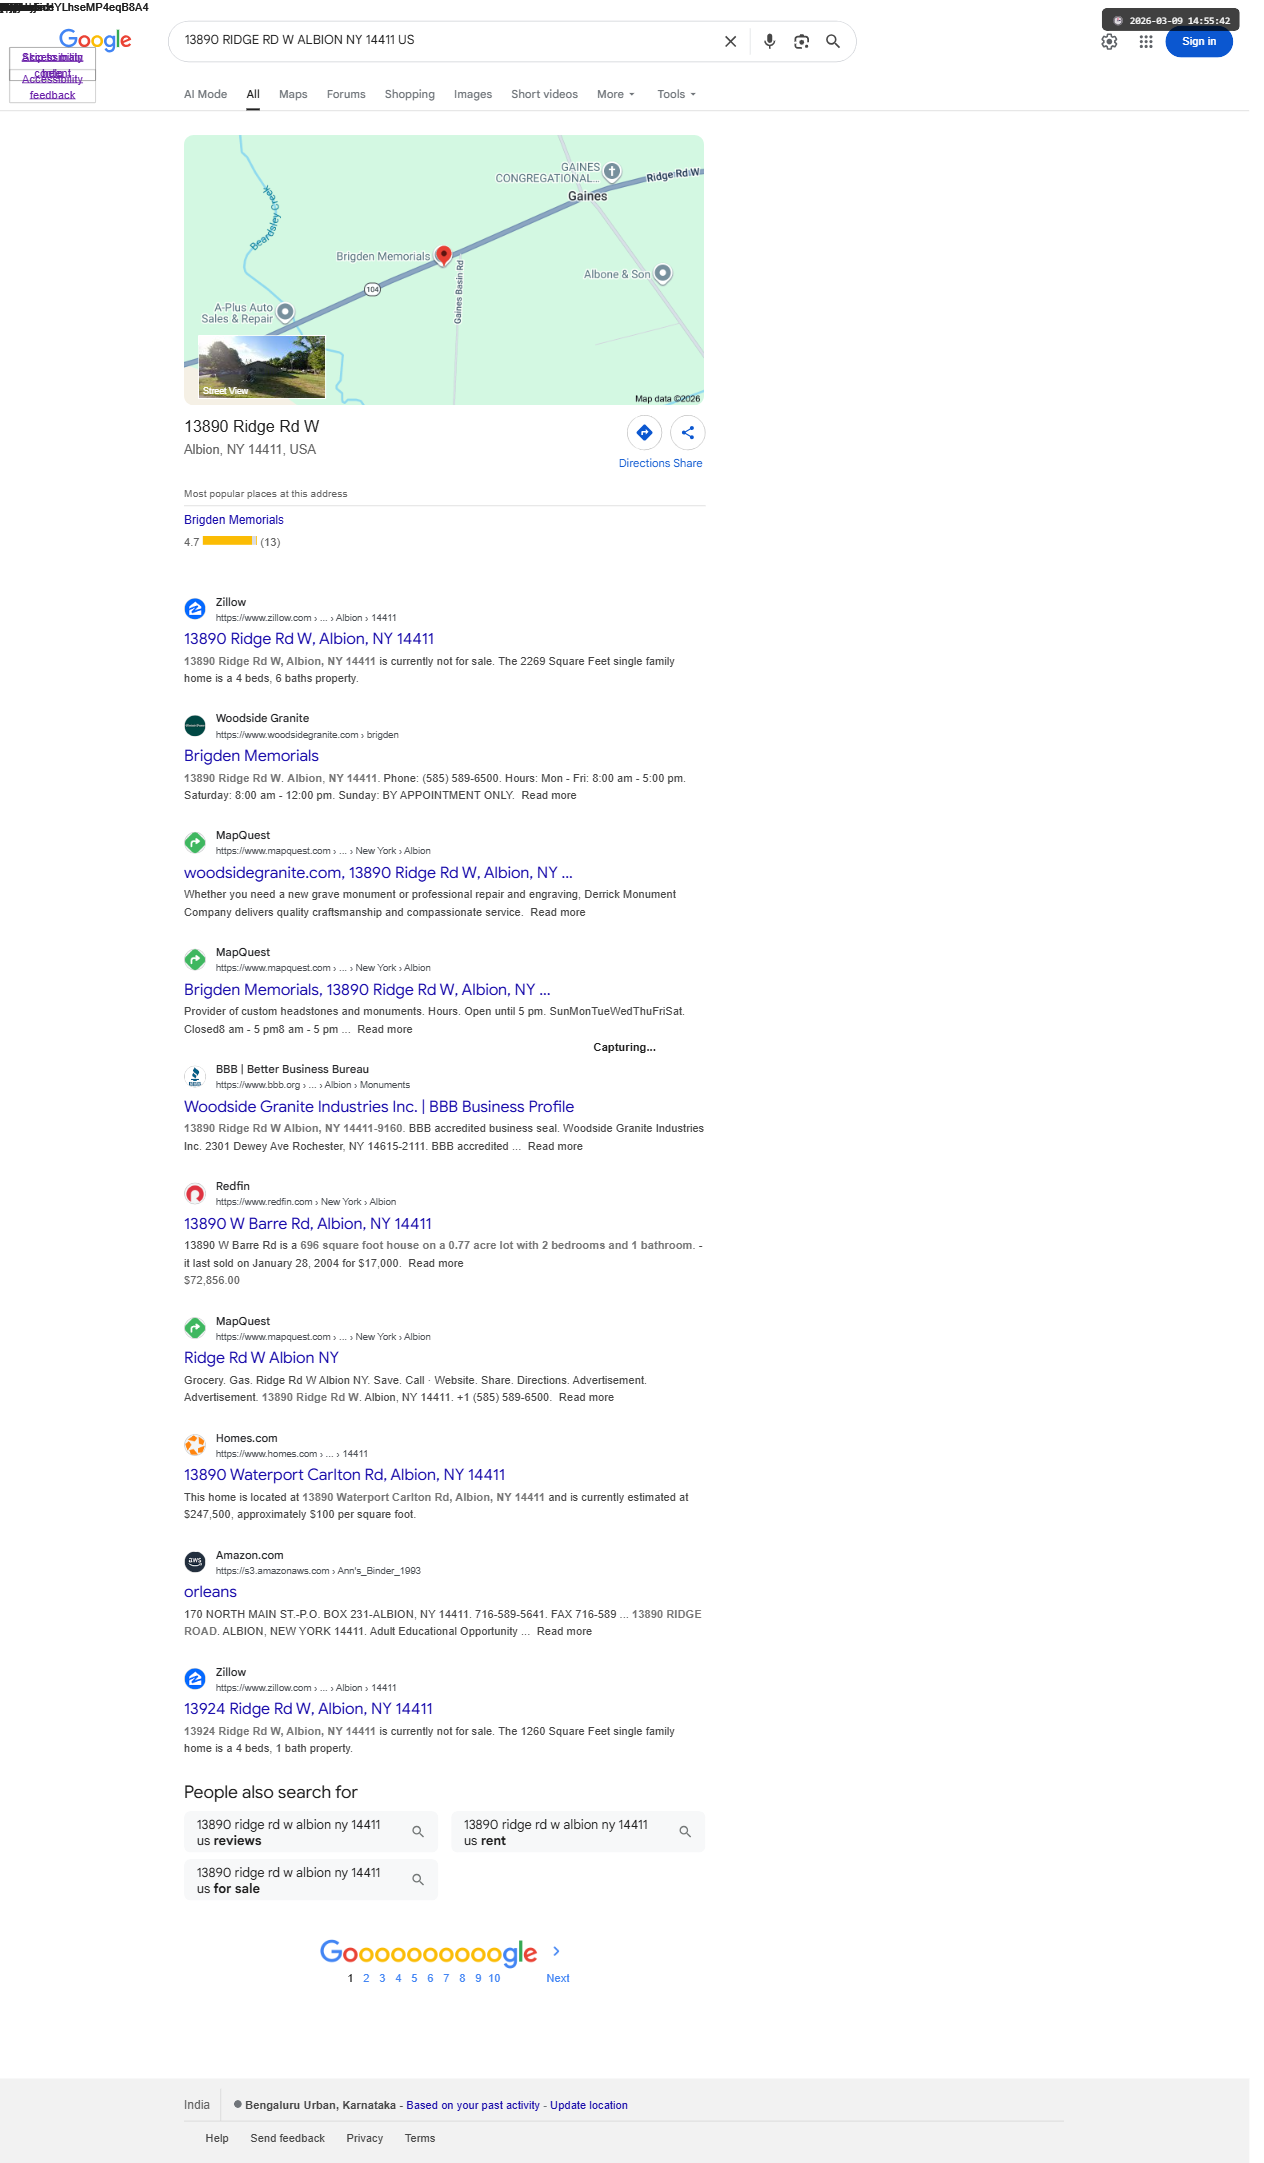Switch to Images tab

click(473, 94)
